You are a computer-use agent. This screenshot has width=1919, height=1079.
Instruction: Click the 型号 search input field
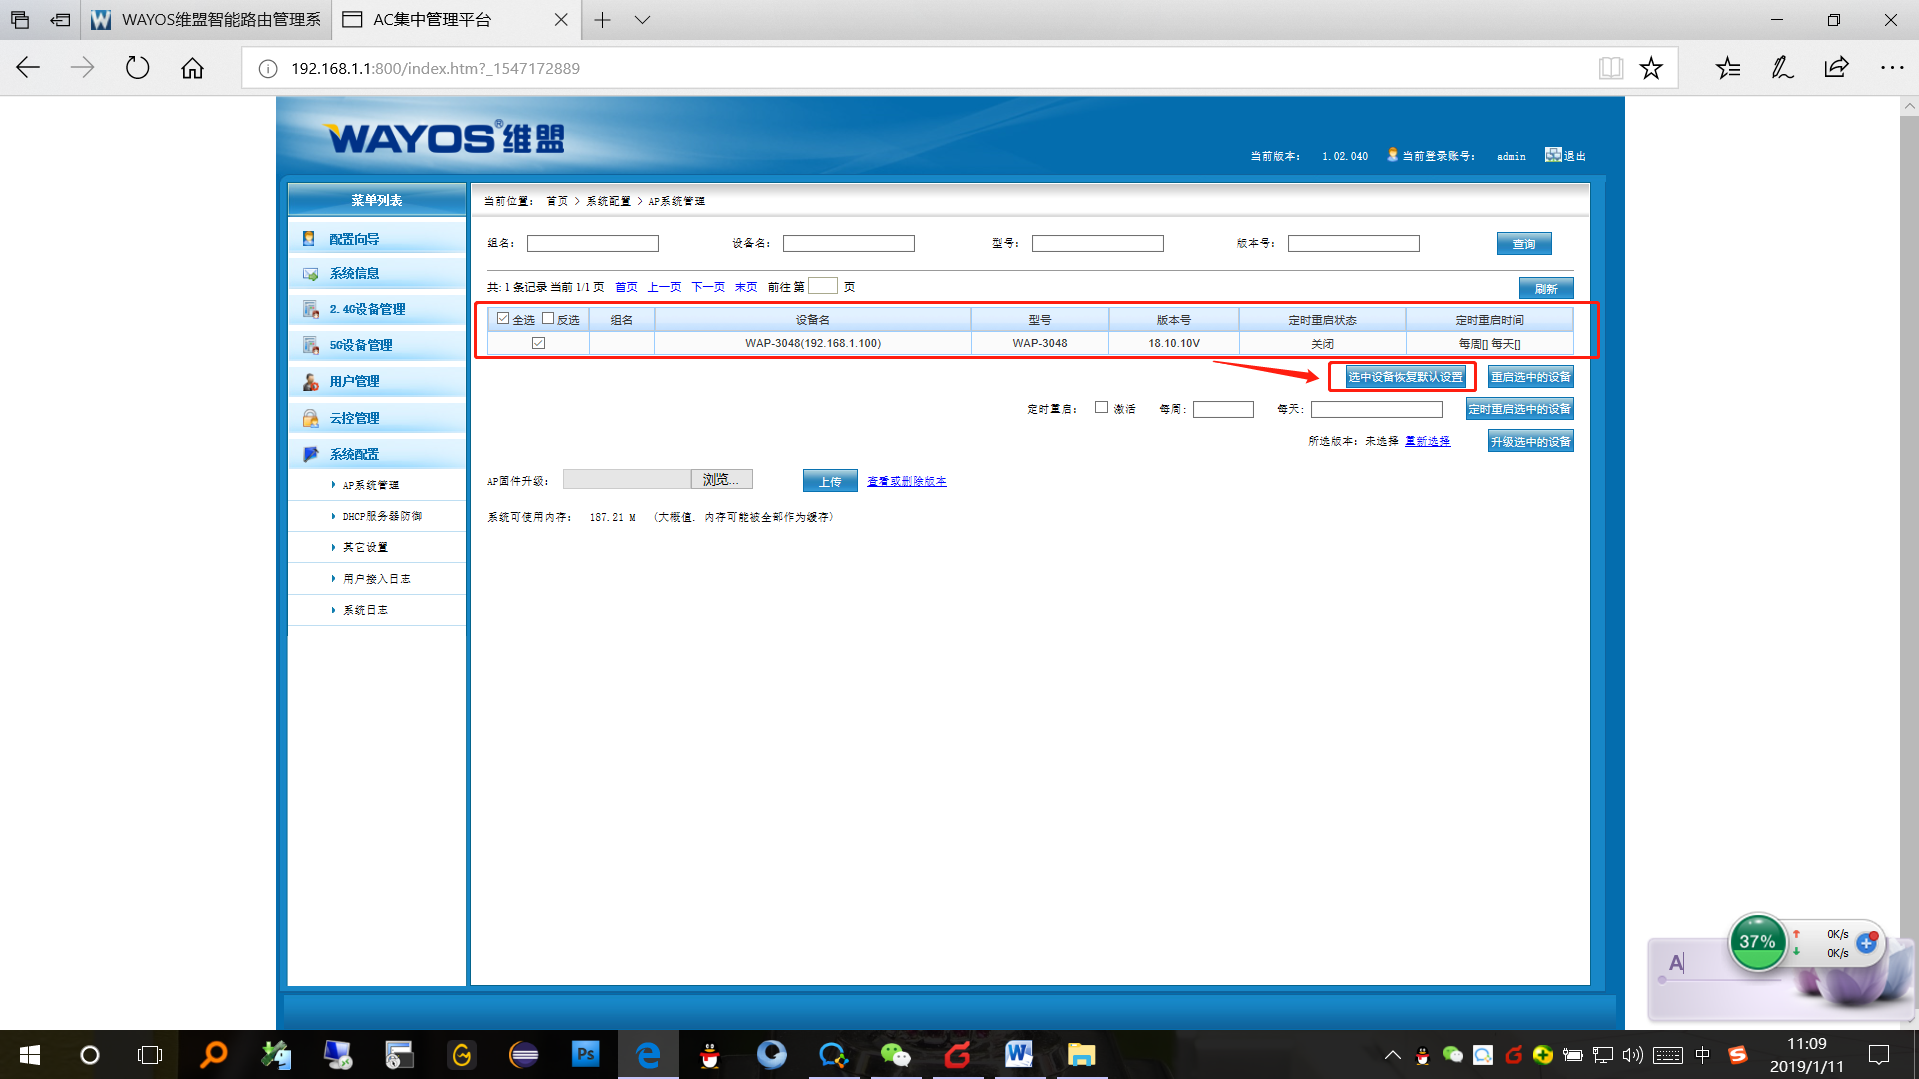point(1098,243)
